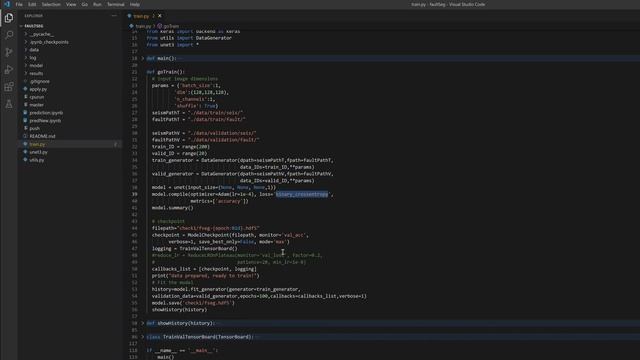
Task: Expand the model folder
Action: (x=36, y=65)
